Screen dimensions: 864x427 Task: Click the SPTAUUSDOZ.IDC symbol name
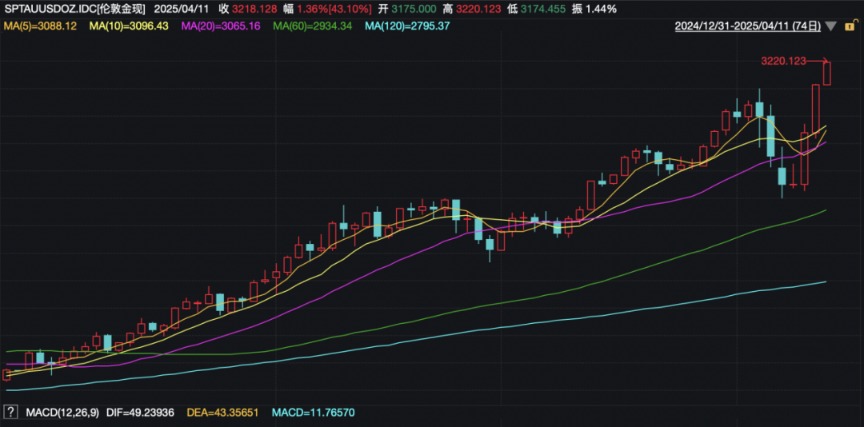(50, 9)
